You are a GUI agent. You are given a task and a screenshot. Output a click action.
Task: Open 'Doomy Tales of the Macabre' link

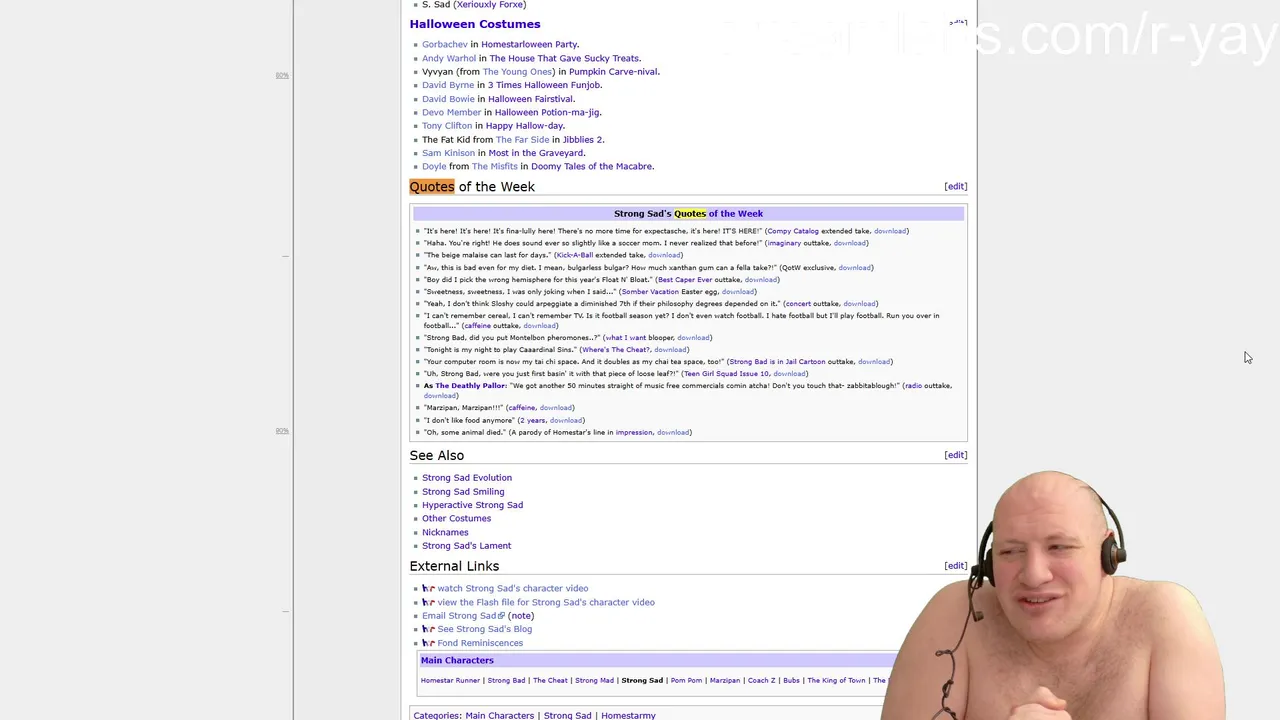pos(592,167)
